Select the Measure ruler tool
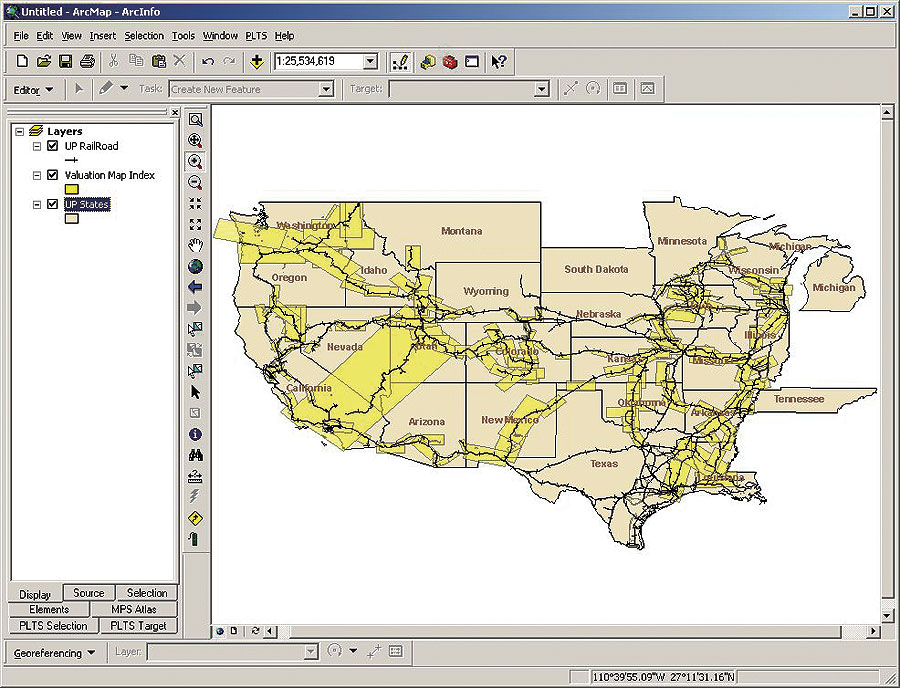Image resolution: width=900 pixels, height=688 pixels. tap(195, 476)
